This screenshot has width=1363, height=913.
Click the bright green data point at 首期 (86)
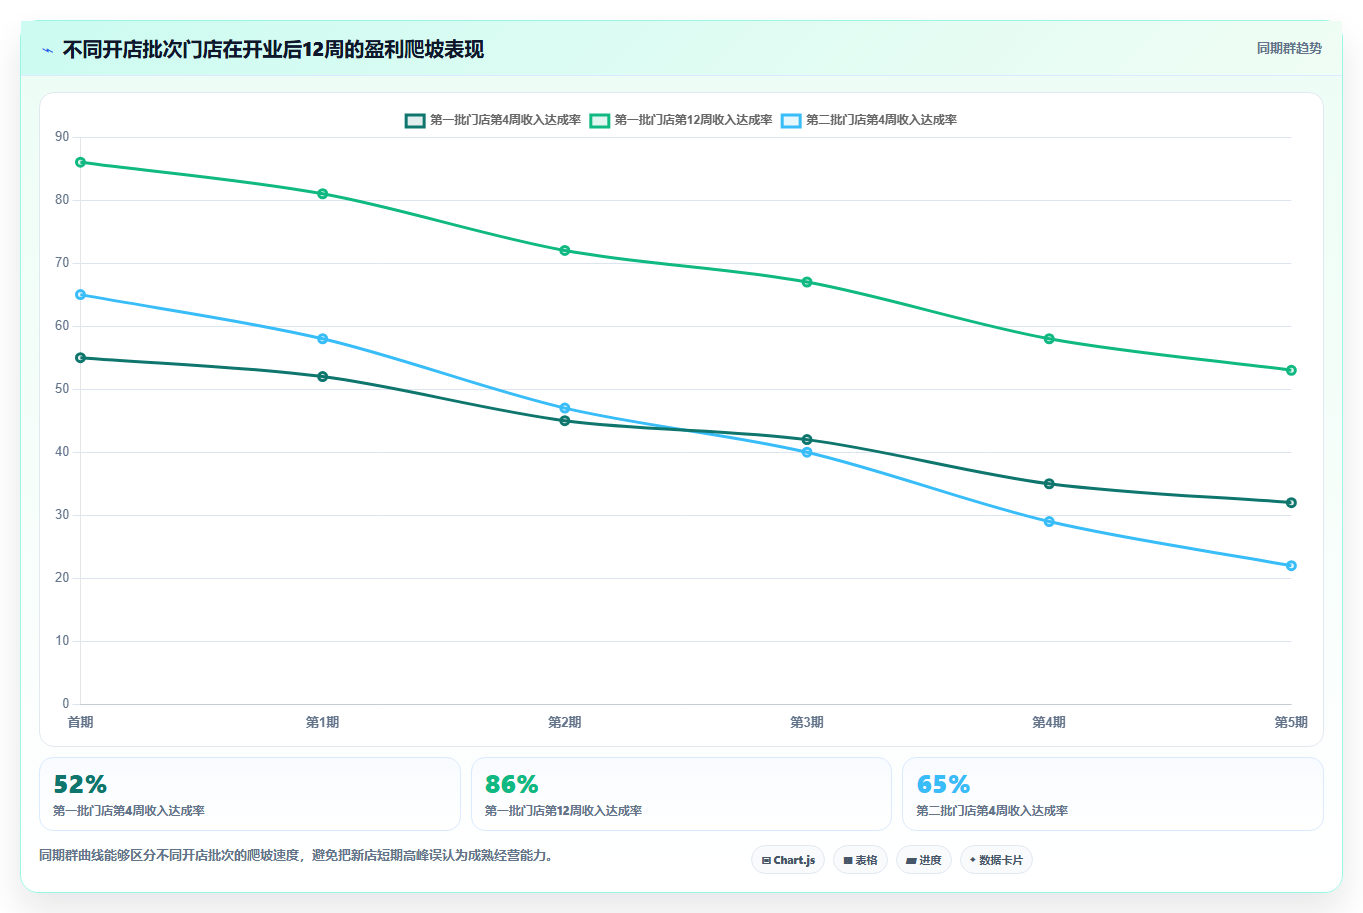coord(81,162)
